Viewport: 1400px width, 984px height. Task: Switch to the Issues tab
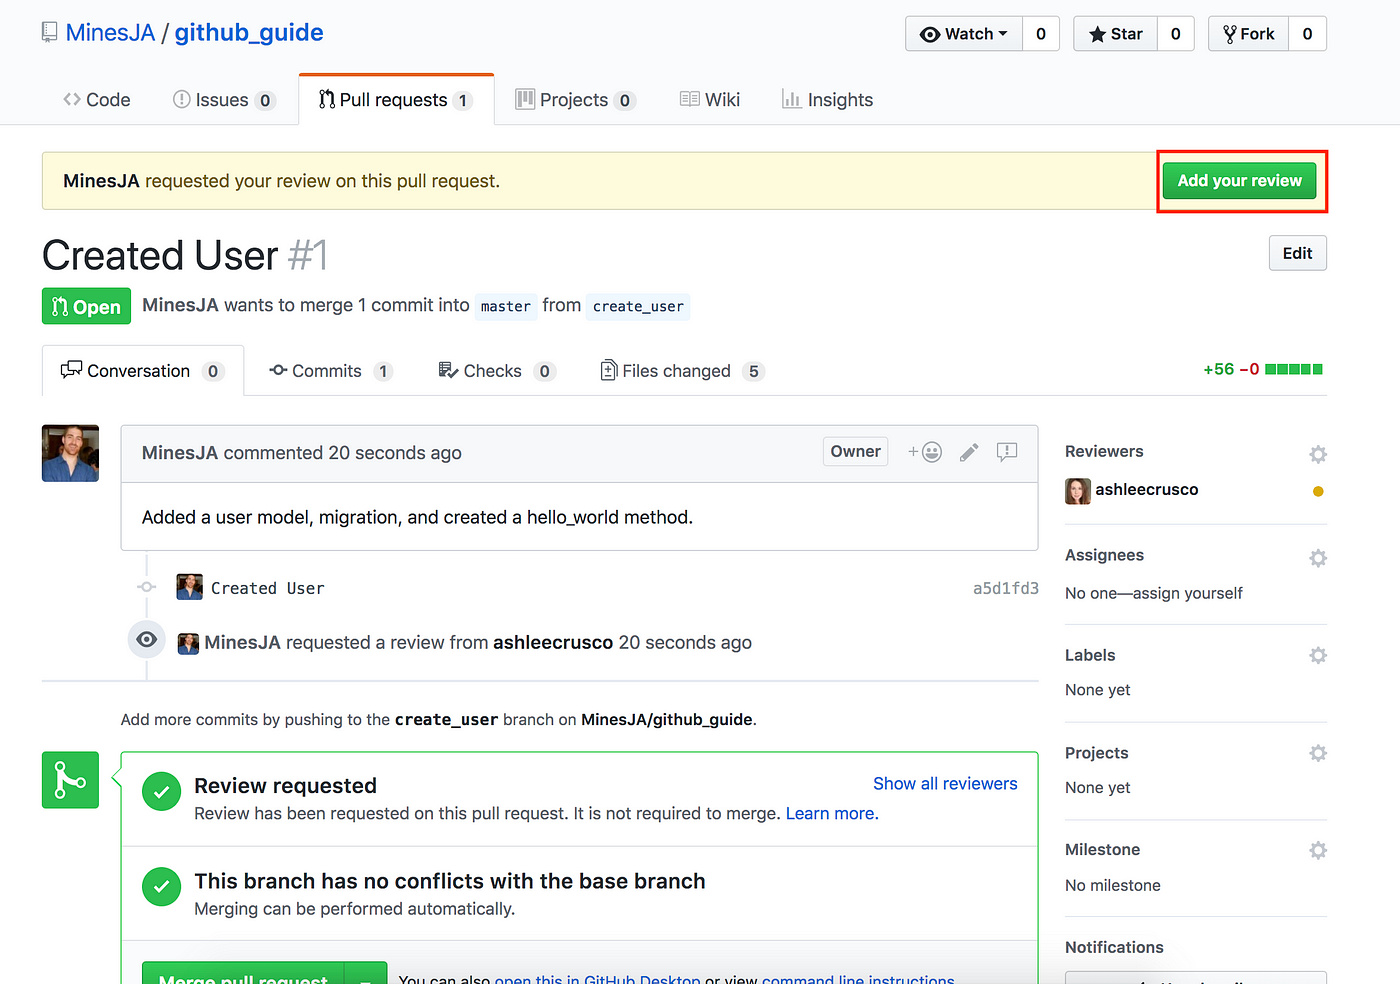pyautogui.click(x=223, y=100)
